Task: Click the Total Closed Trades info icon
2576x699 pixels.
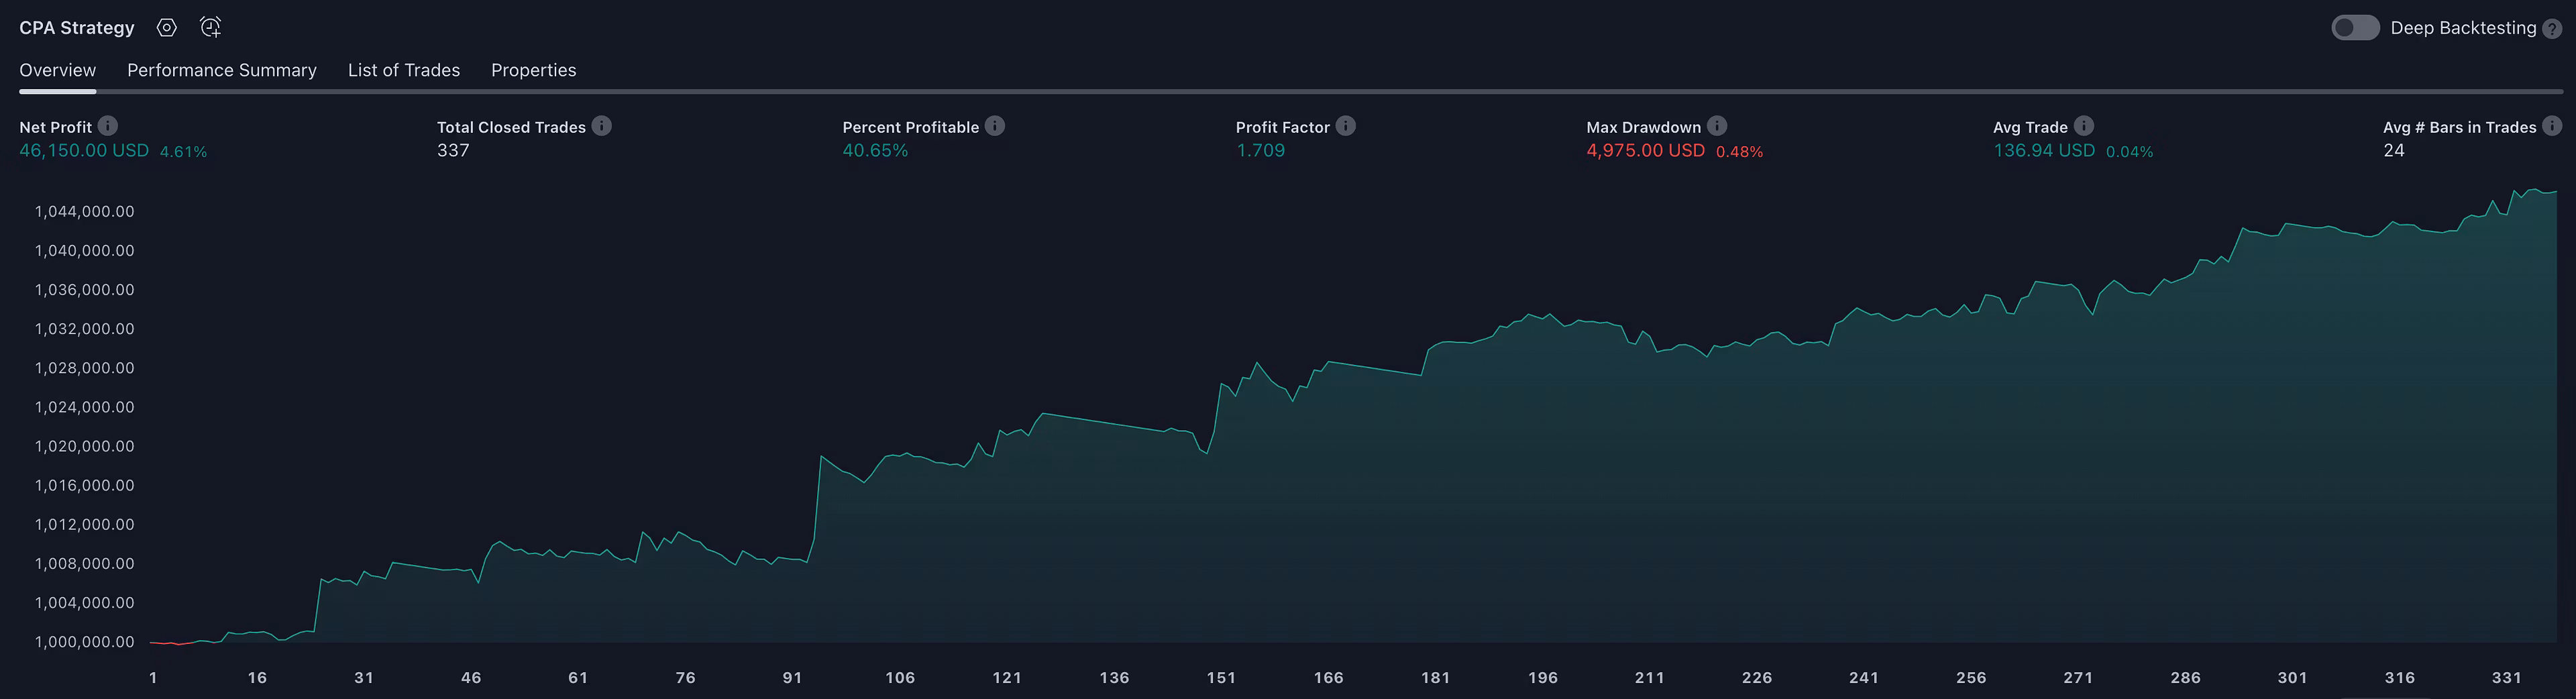Action: 602,126
